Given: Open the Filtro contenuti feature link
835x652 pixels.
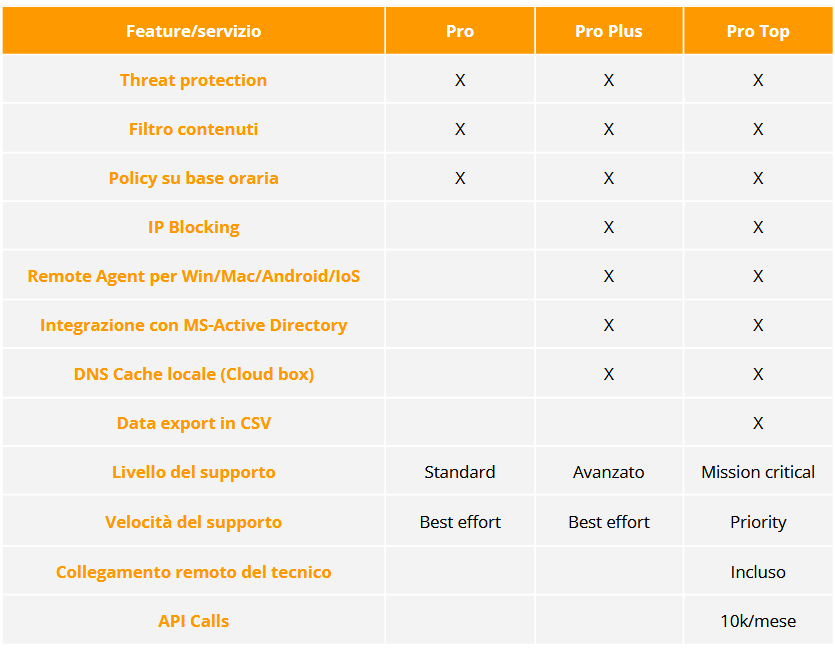Looking at the screenshot, I should (x=193, y=129).
